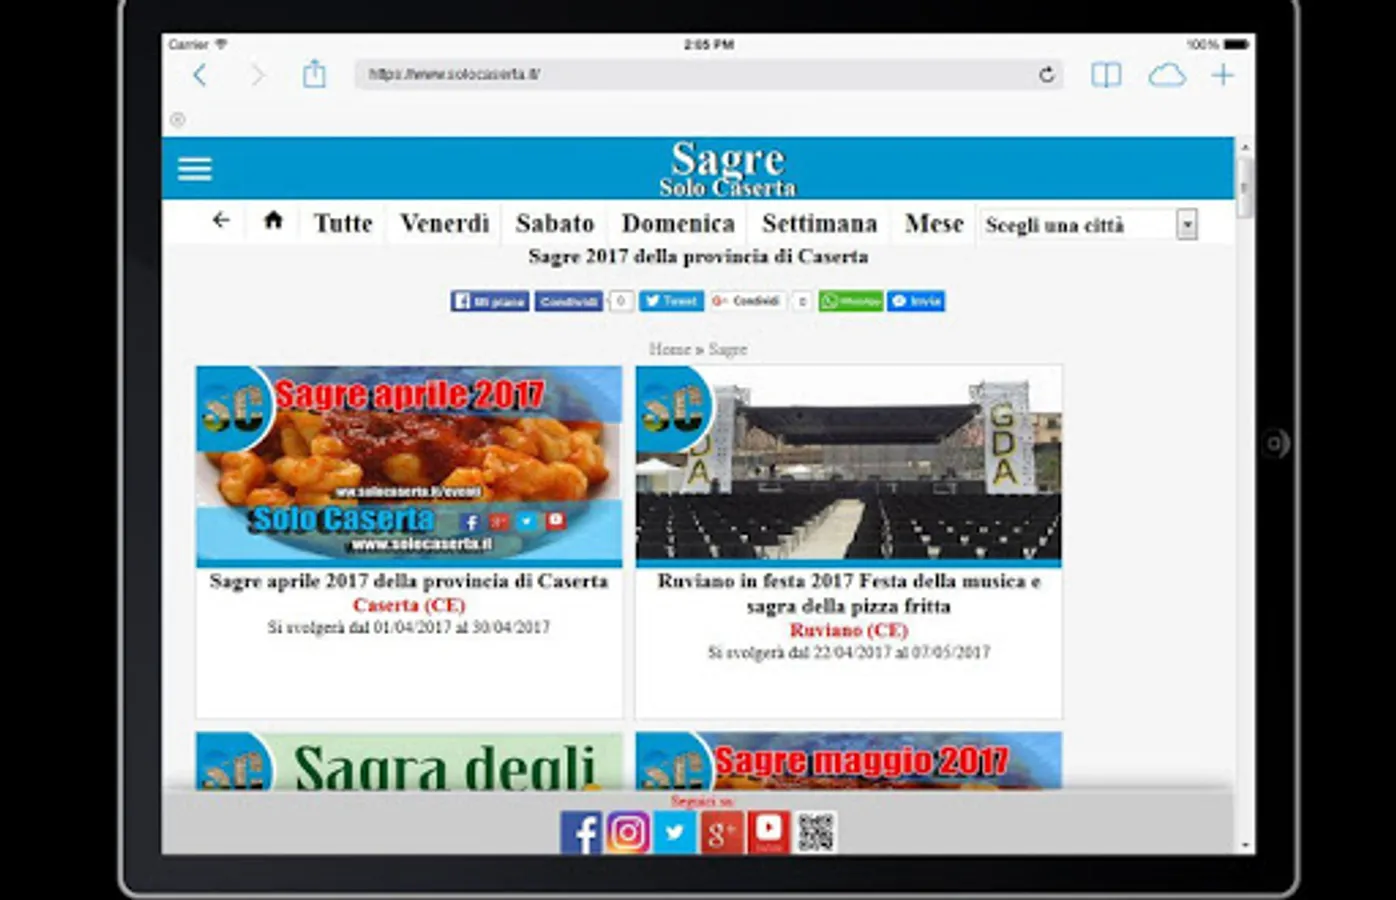Click the Facebook Condividi button
This screenshot has height=900, width=1396.
pyautogui.click(x=568, y=301)
